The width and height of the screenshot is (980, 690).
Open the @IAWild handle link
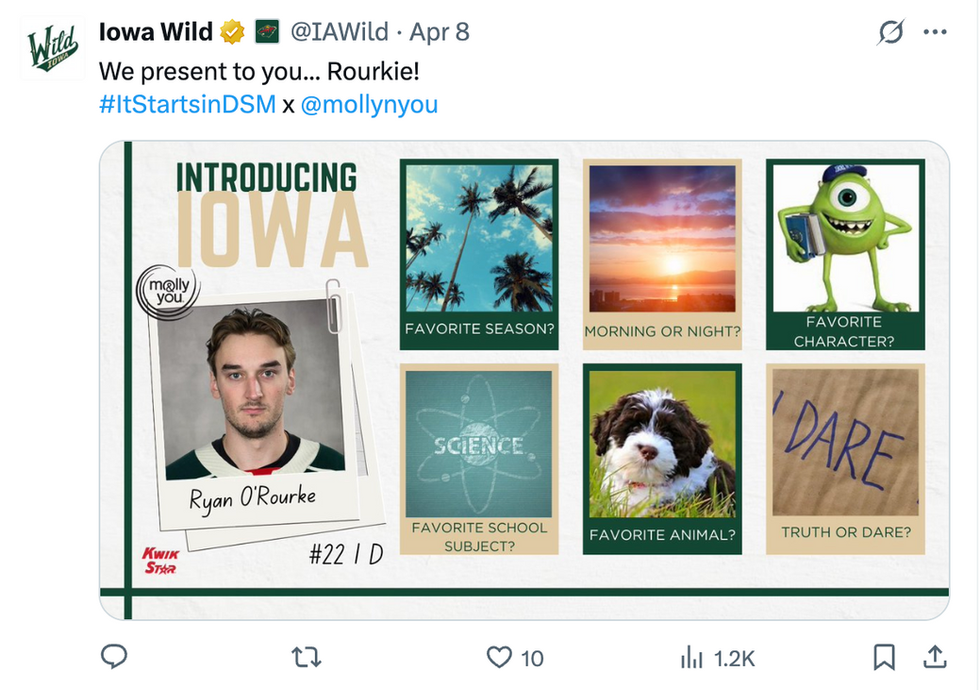pos(339,33)
